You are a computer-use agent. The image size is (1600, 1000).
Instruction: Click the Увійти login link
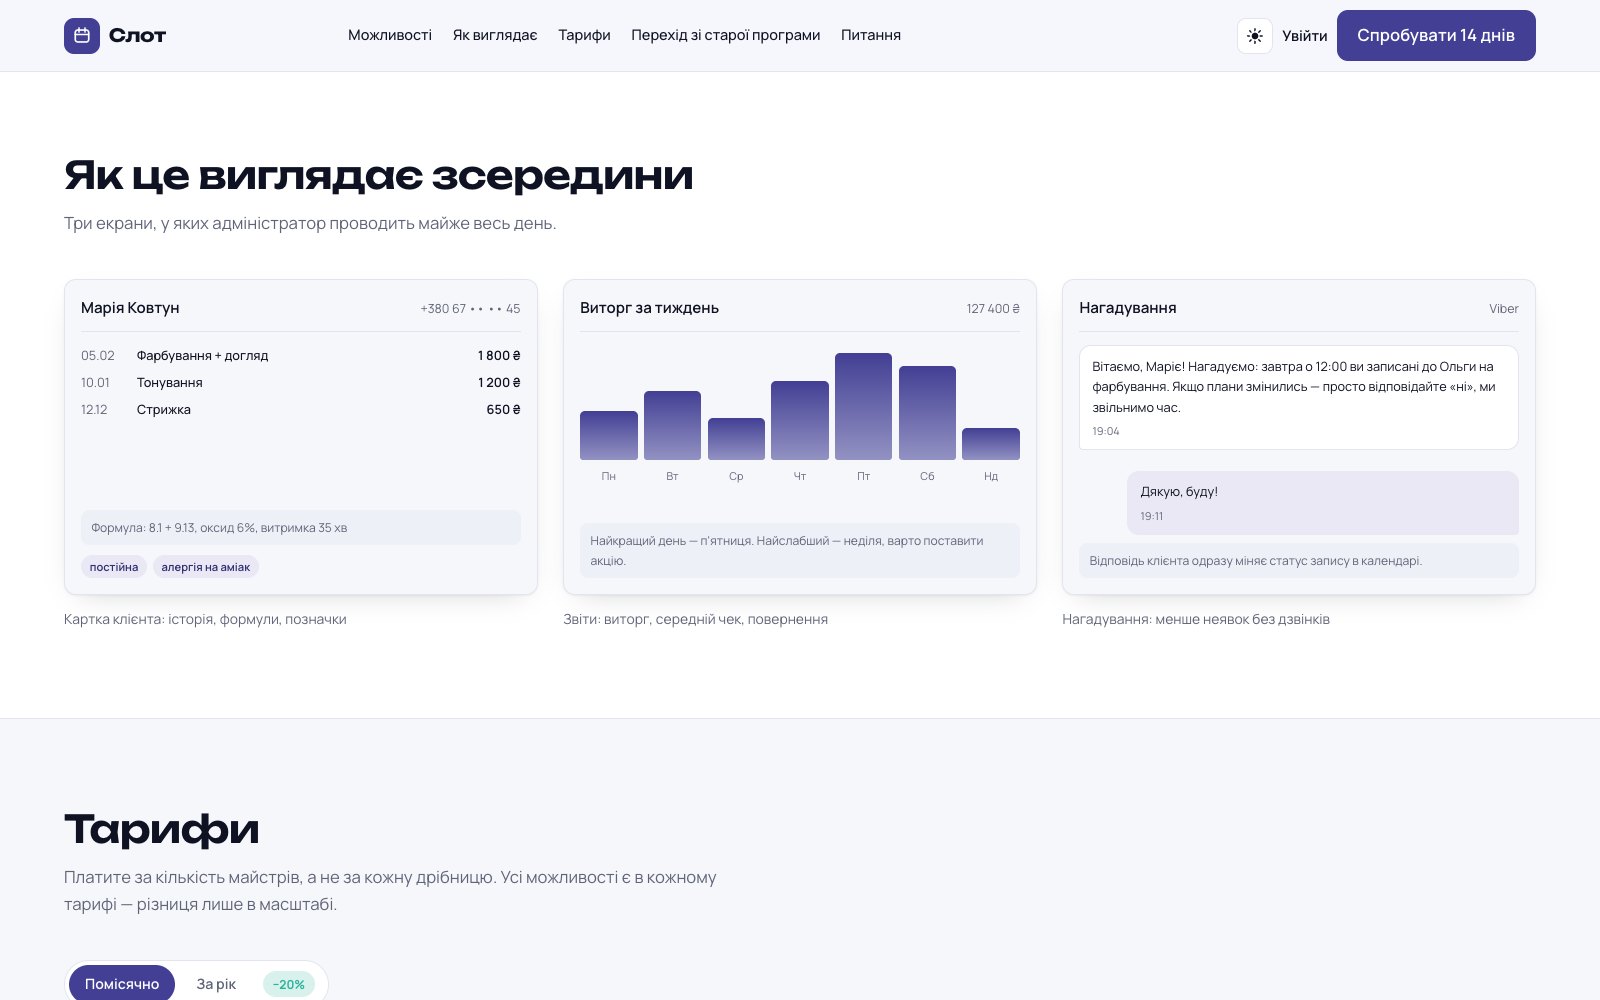(x=1305, y=36)
